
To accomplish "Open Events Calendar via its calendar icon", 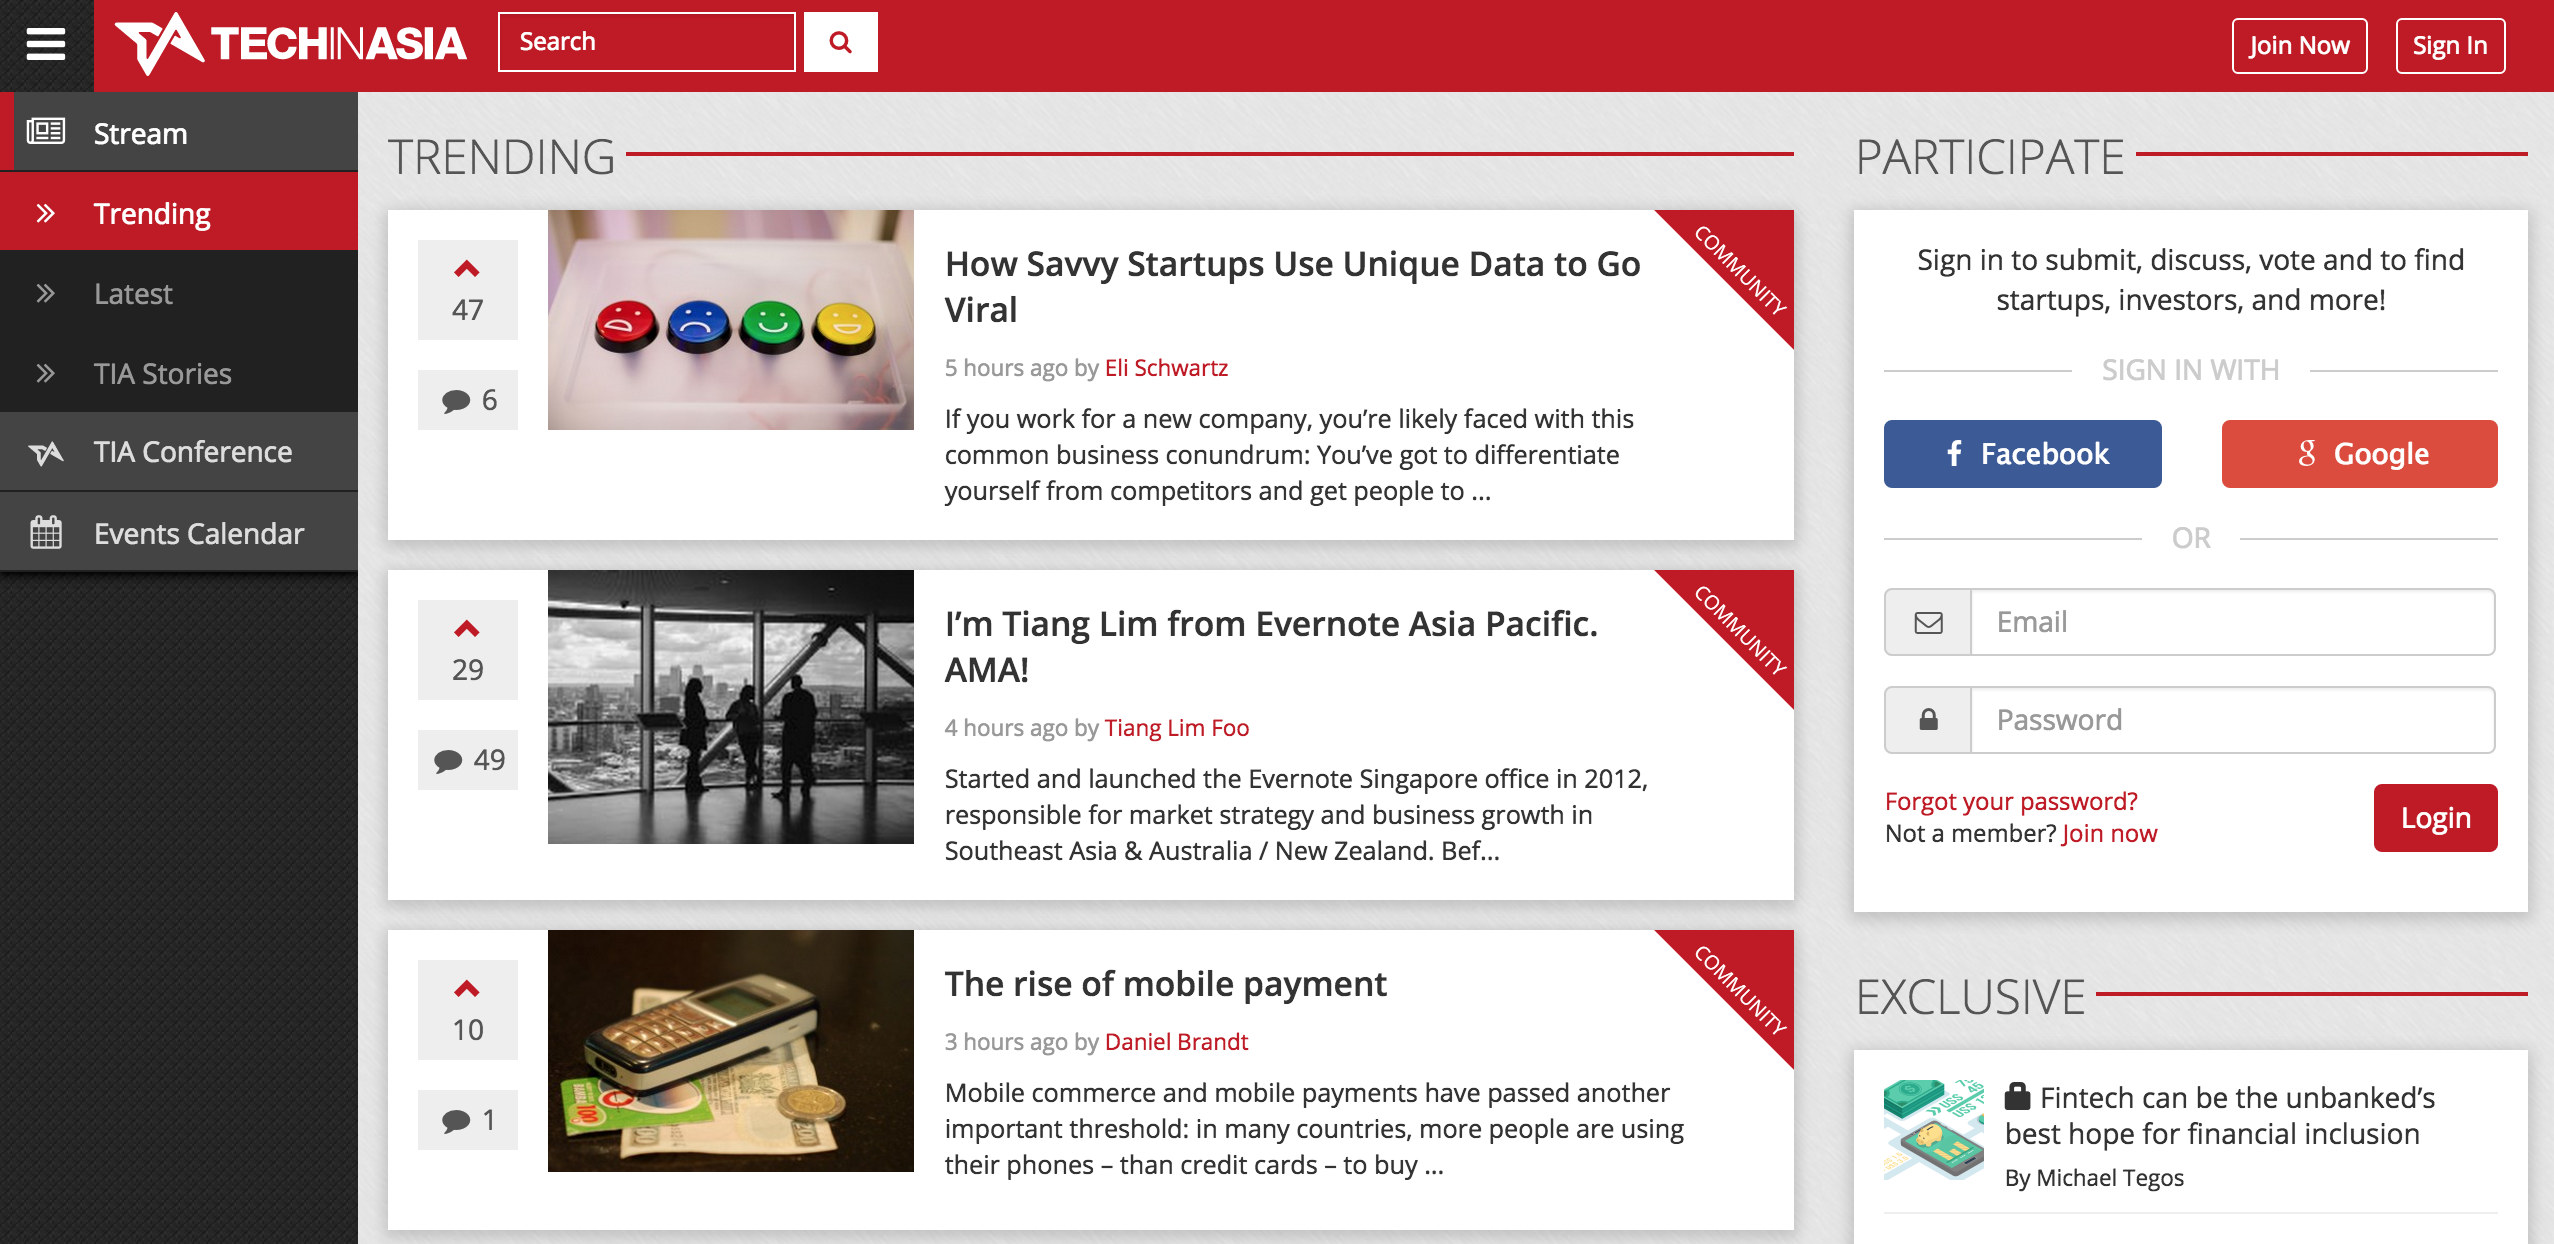I will [45, 531].
